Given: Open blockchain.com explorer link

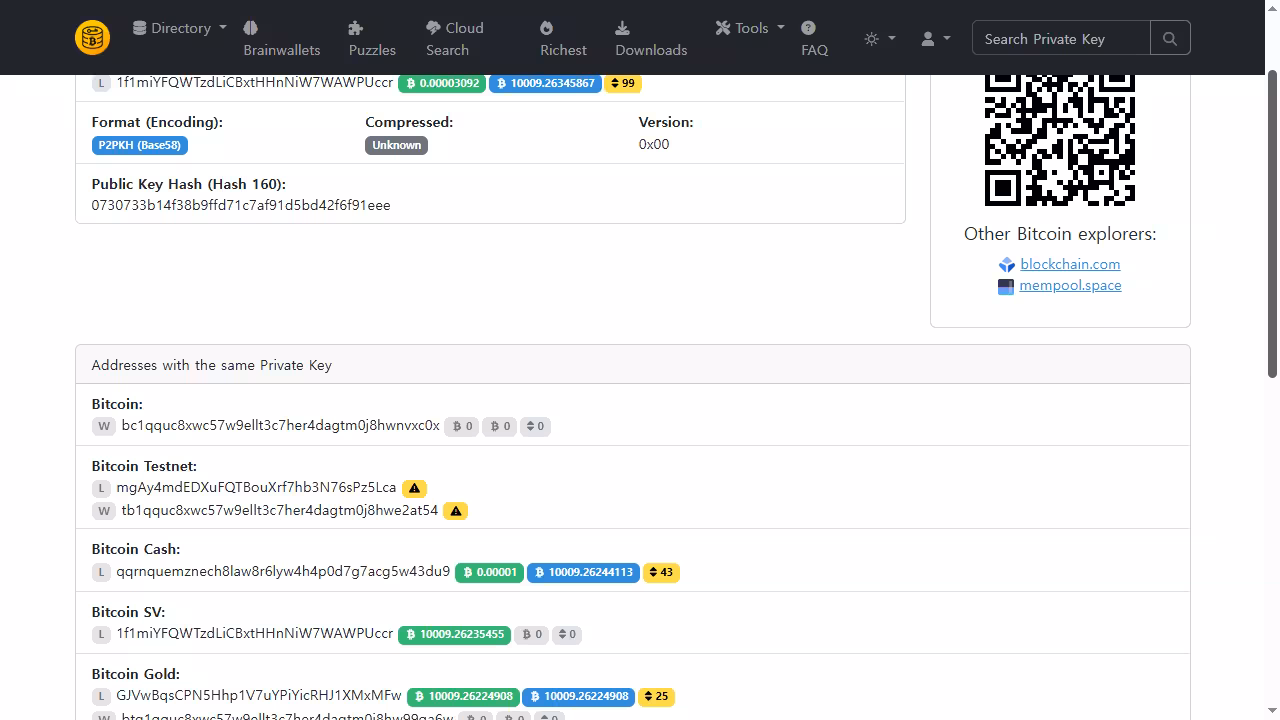Looking at the screenshot, I should pyautogui.click(x=1070, y=264).
